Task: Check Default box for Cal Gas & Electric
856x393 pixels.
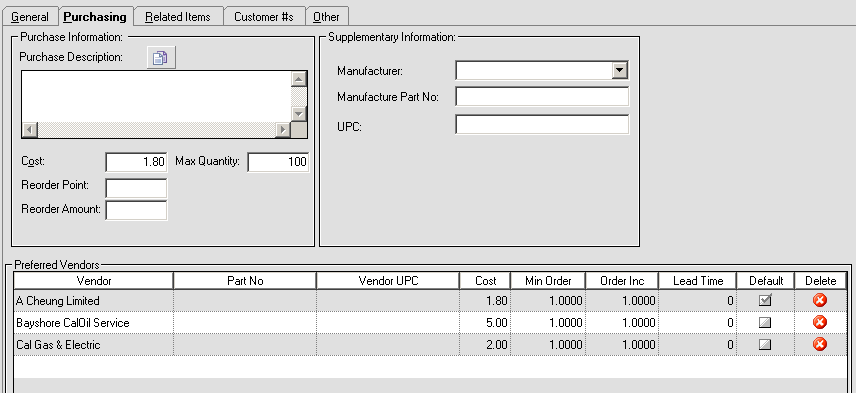Action: (x=765, y=344)
